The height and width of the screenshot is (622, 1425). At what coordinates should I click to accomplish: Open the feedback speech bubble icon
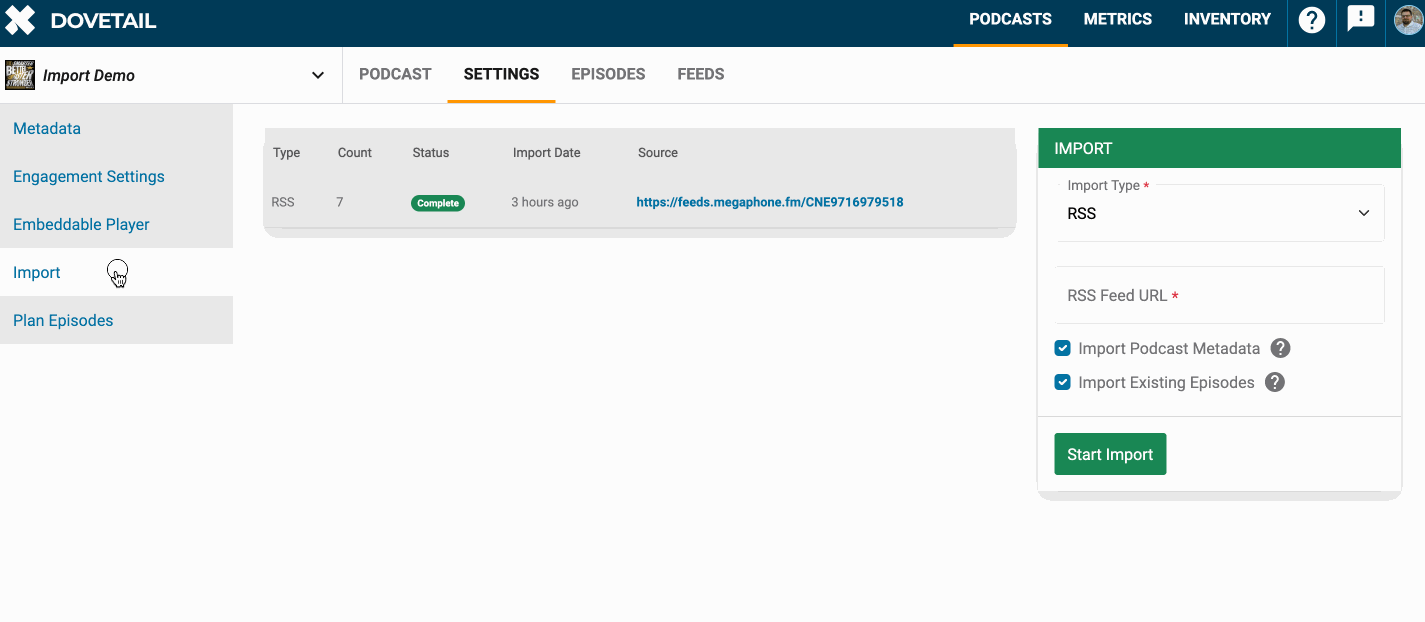(x=1361, y=19)
